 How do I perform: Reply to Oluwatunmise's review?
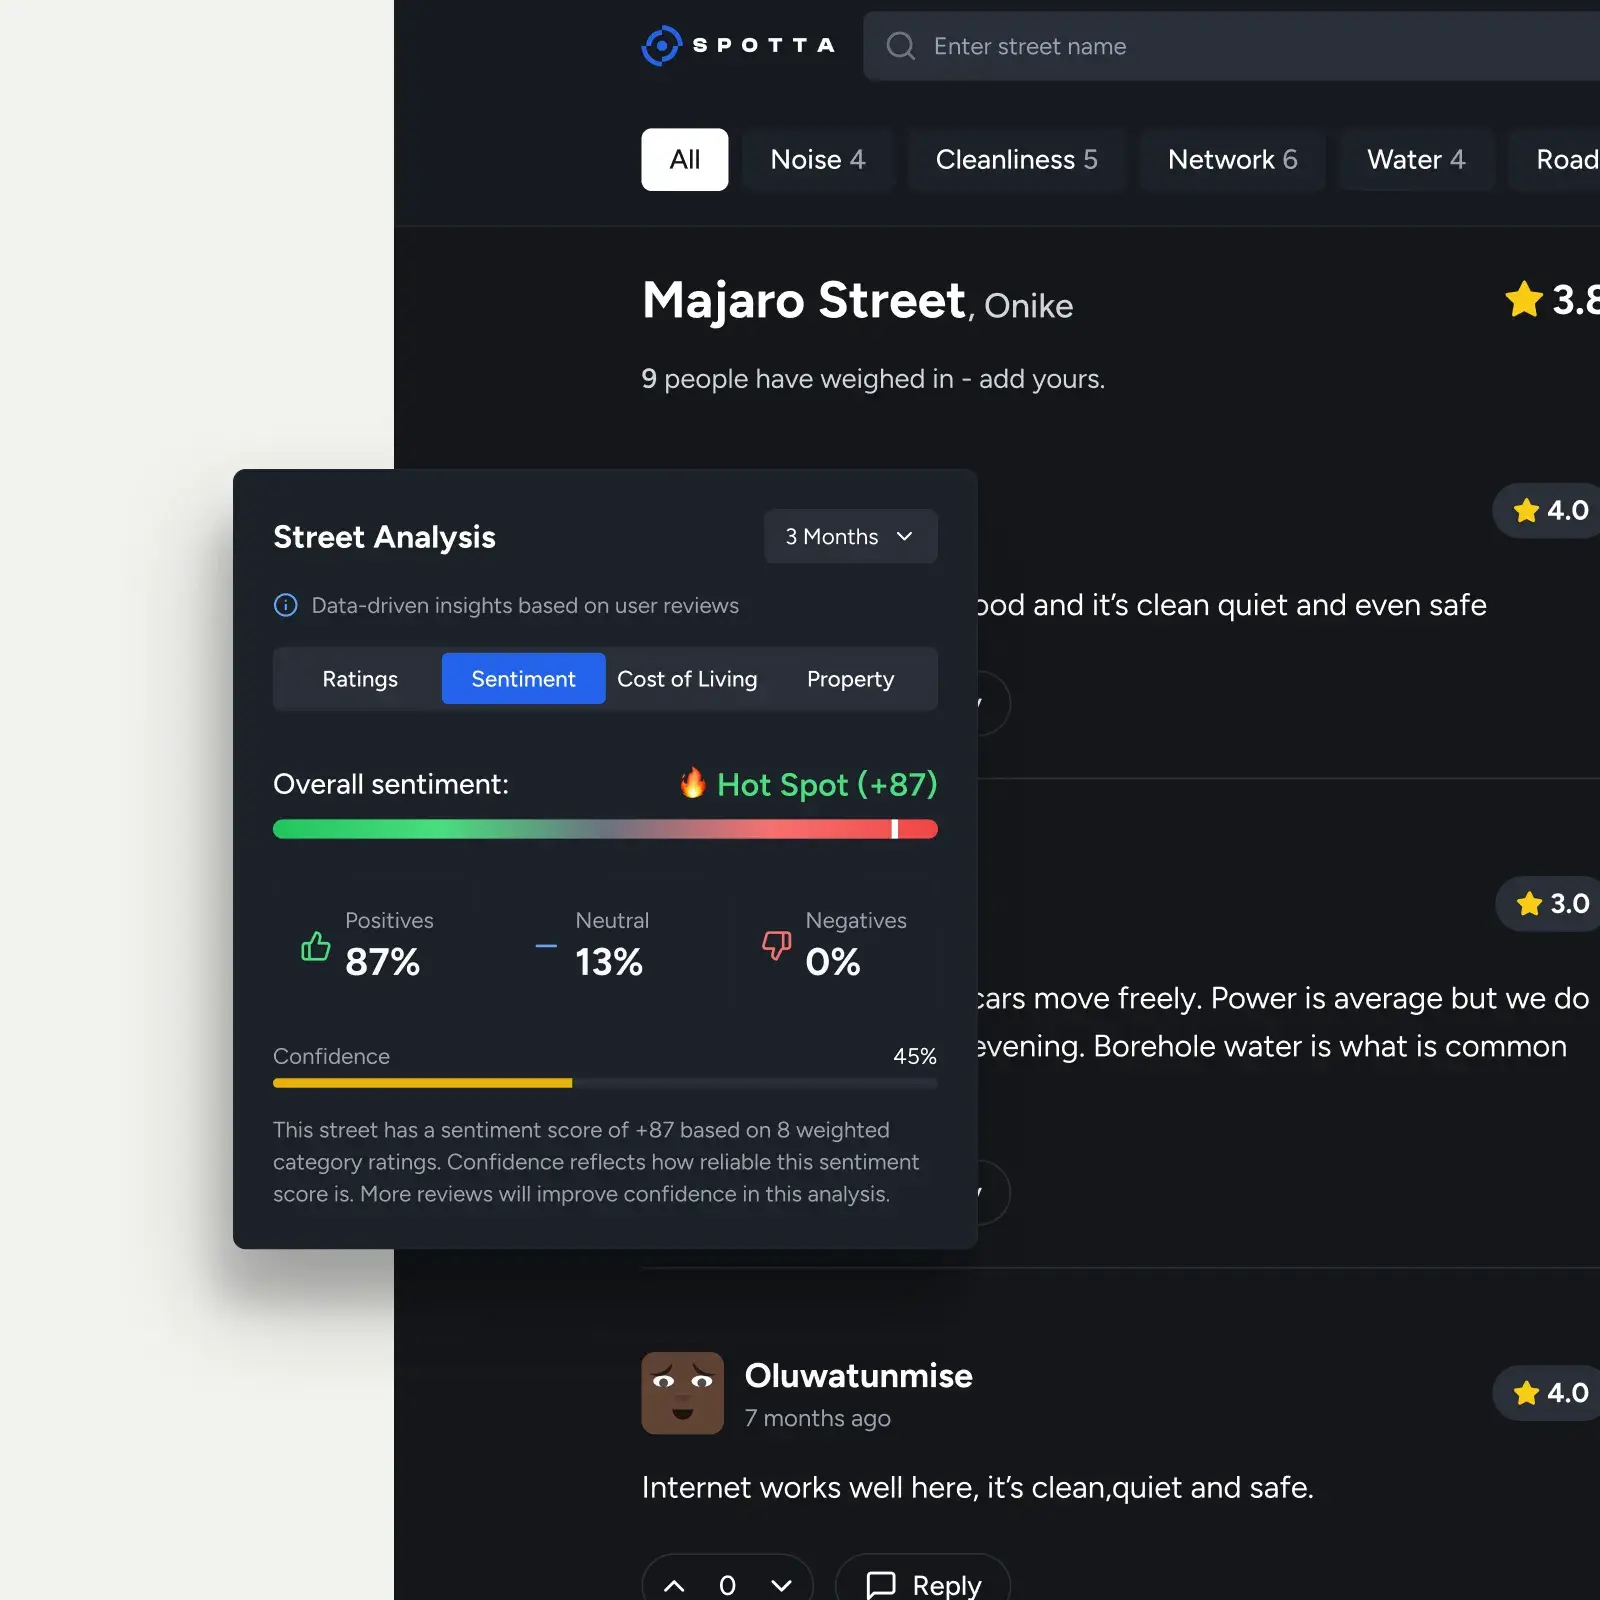point(923,1585)
